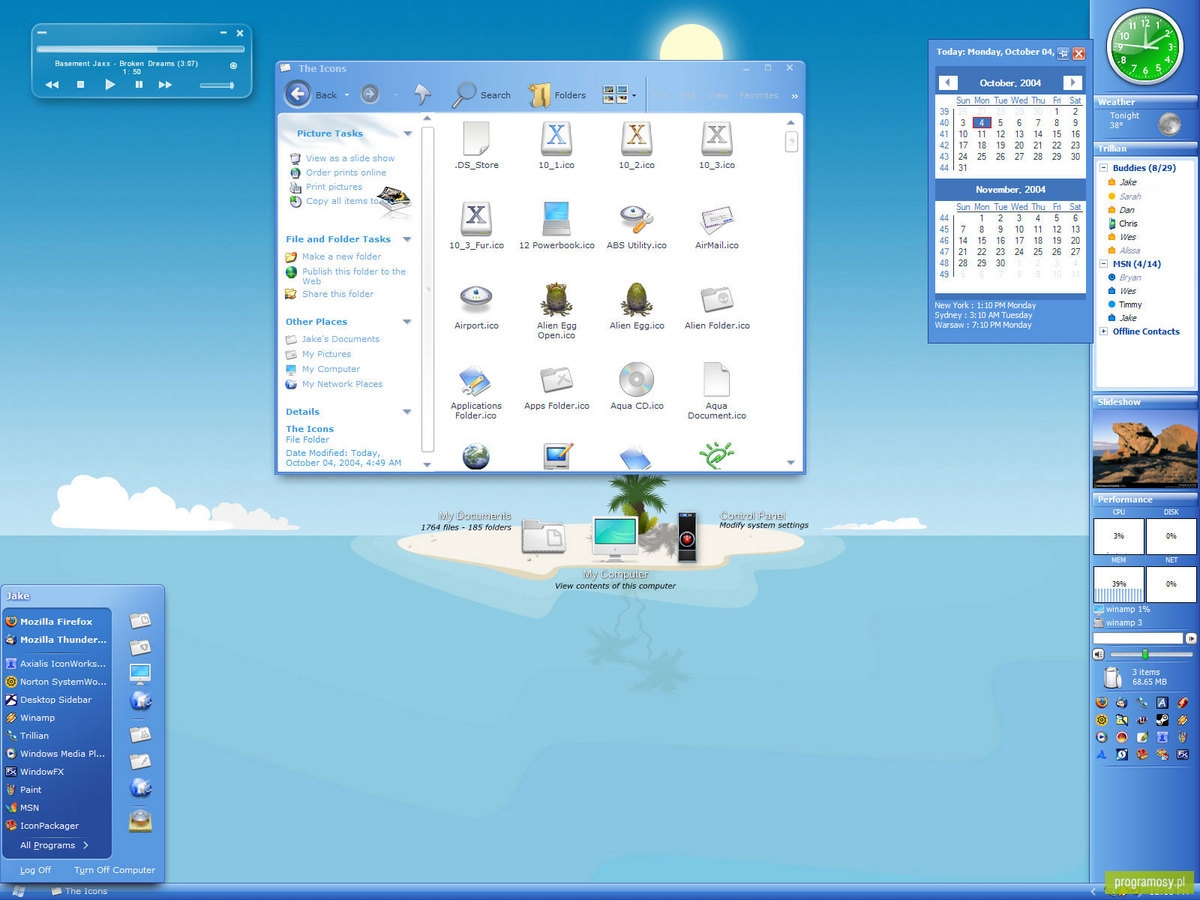The height and width of the screenshot is (900, 1200).
Task: Go to the next month in the calendar
Action: 1072,83
